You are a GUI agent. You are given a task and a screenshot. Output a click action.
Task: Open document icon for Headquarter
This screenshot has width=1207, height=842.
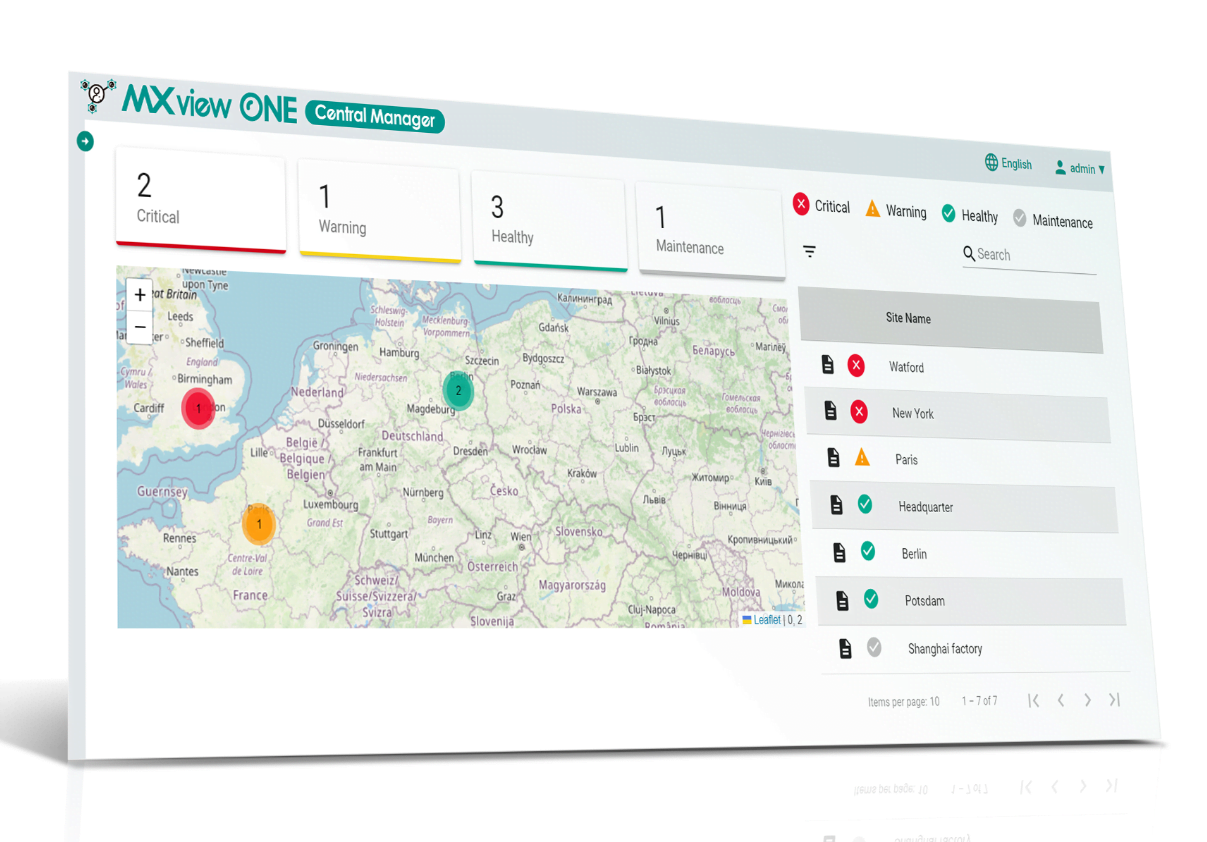pos(836,504)
